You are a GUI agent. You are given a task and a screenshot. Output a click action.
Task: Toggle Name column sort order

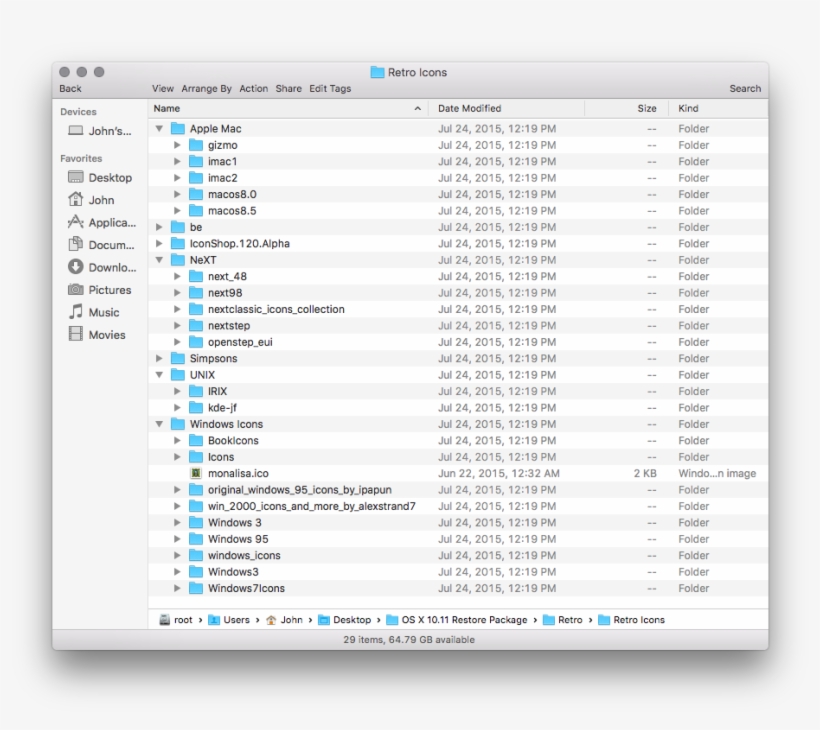(166, 108)
